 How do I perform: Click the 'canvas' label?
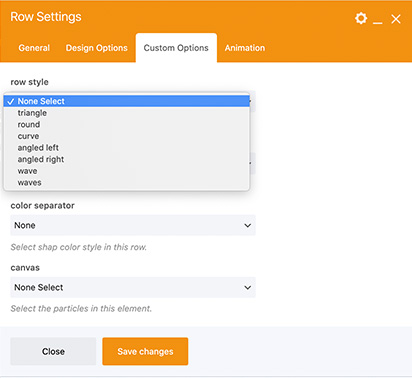point(25,268)
